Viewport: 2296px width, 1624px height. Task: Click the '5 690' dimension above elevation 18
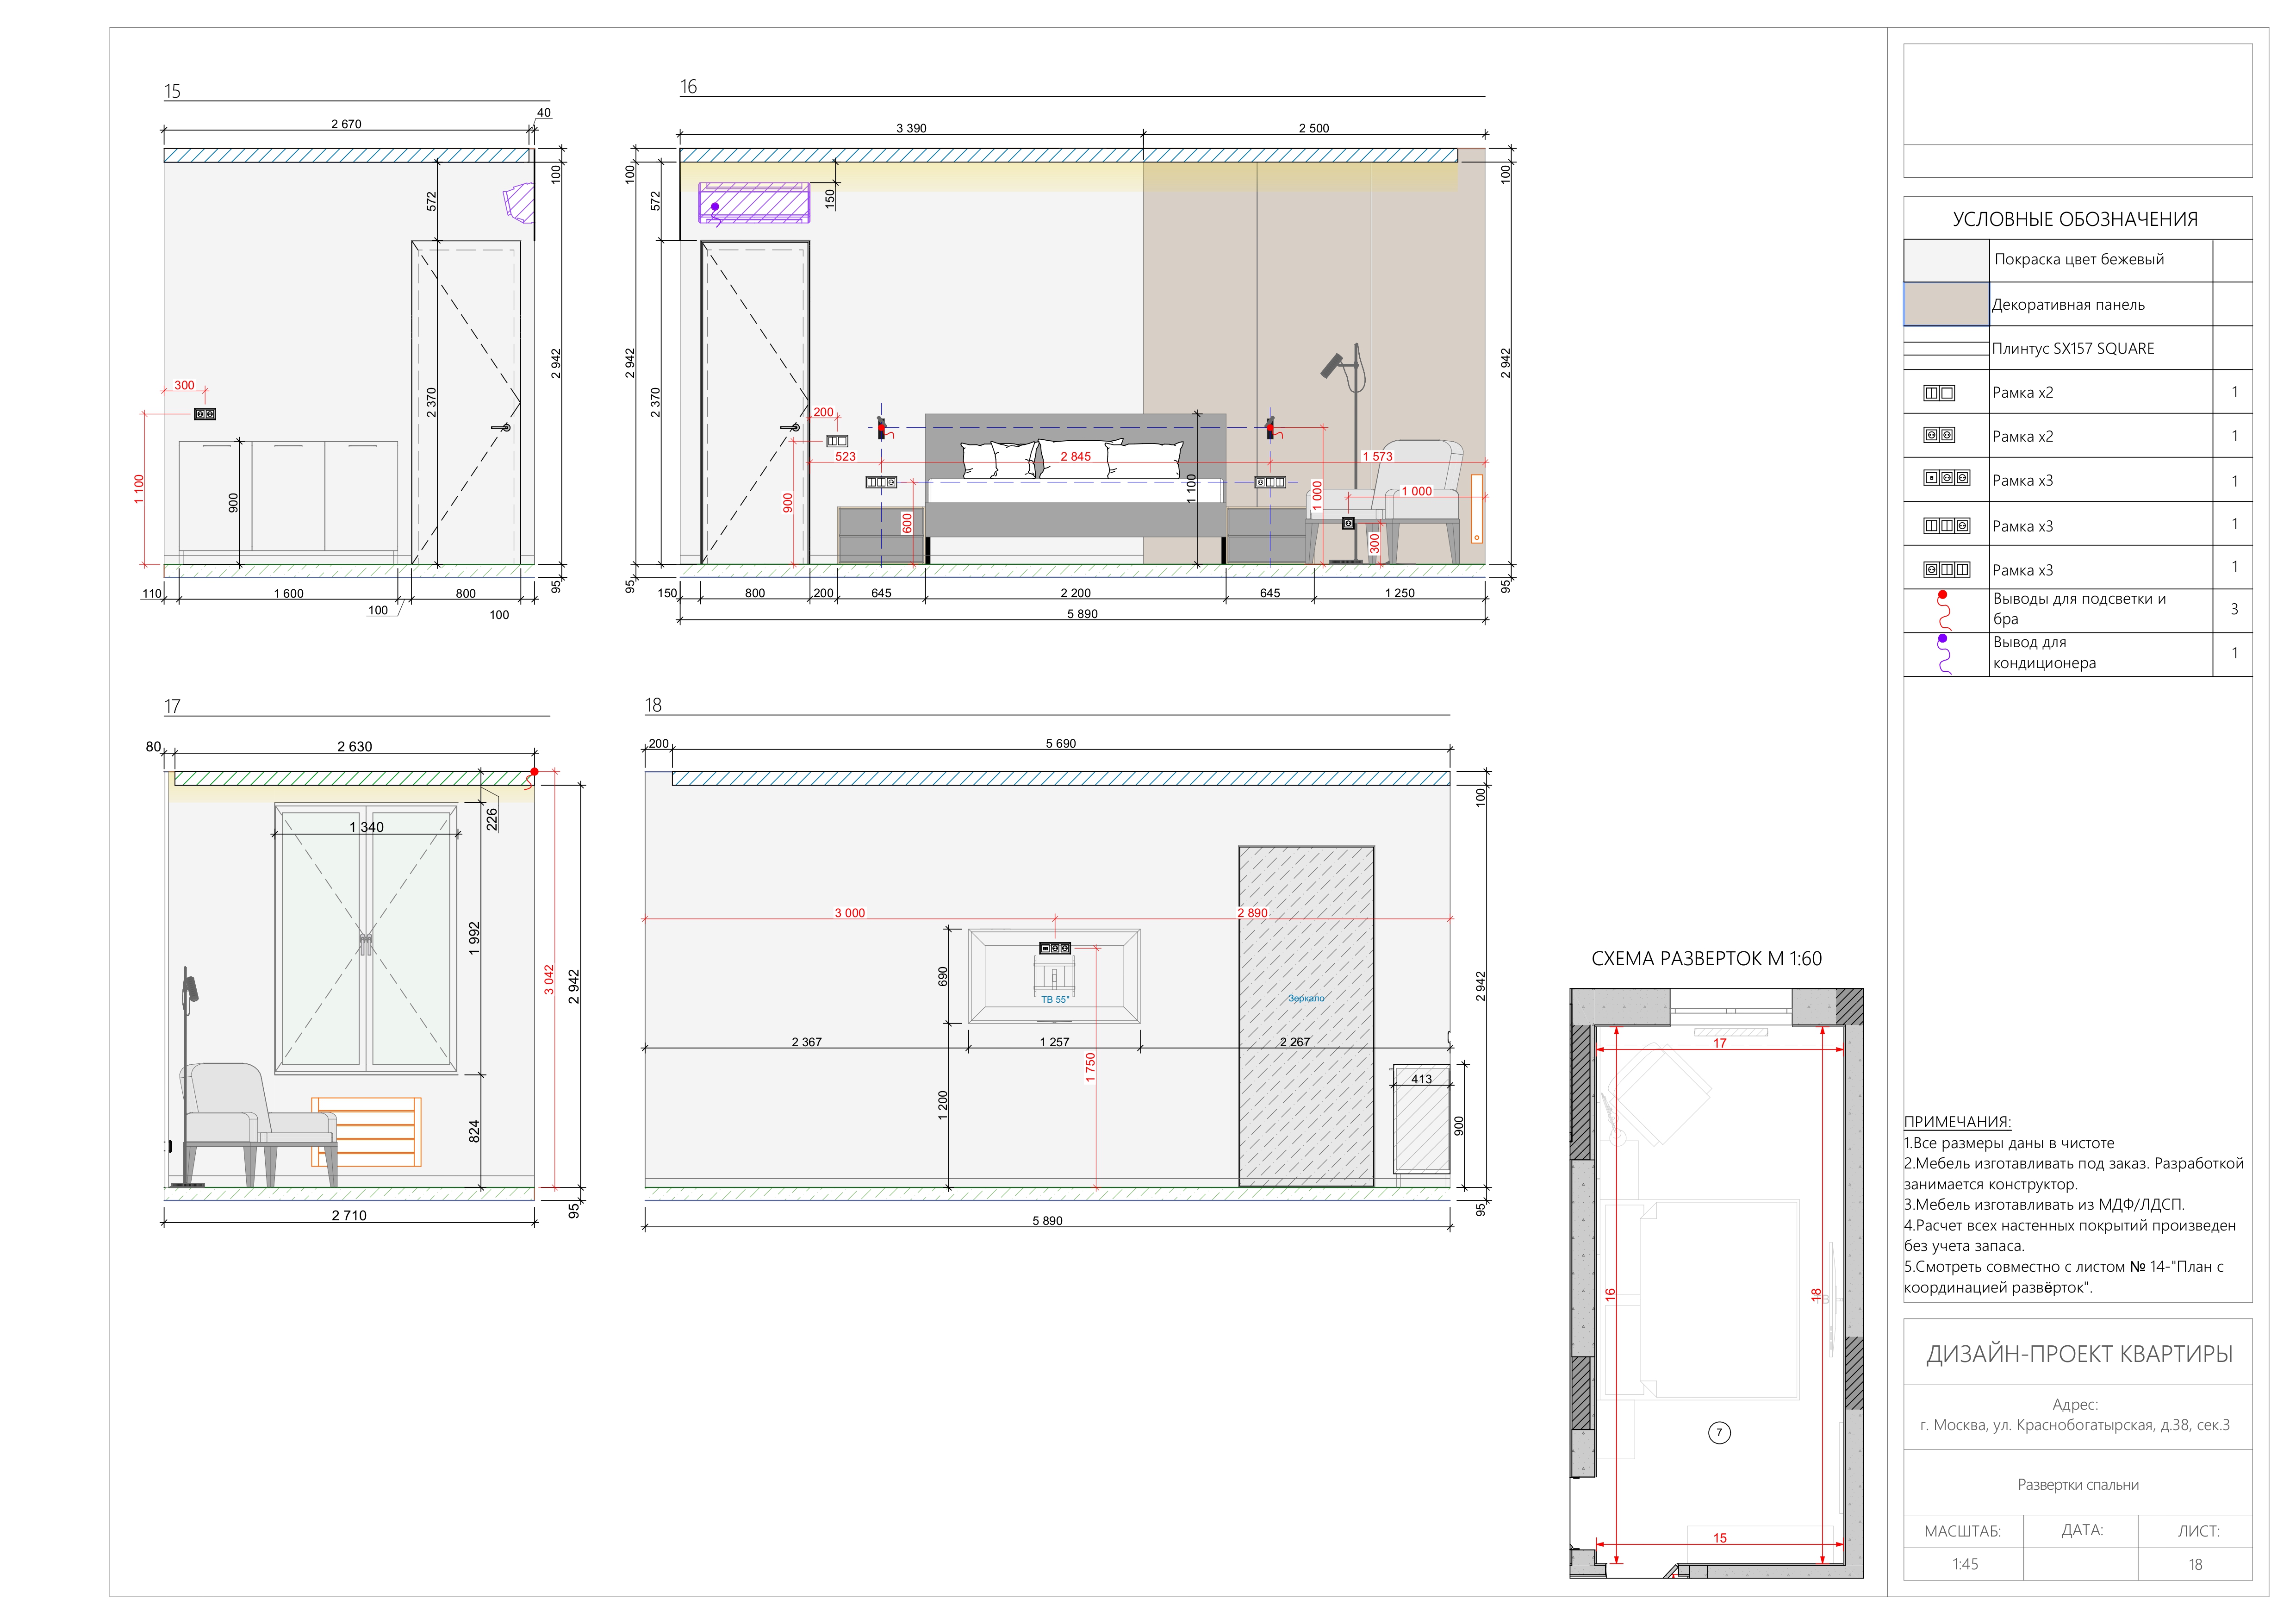click(x=1061, y=743)
